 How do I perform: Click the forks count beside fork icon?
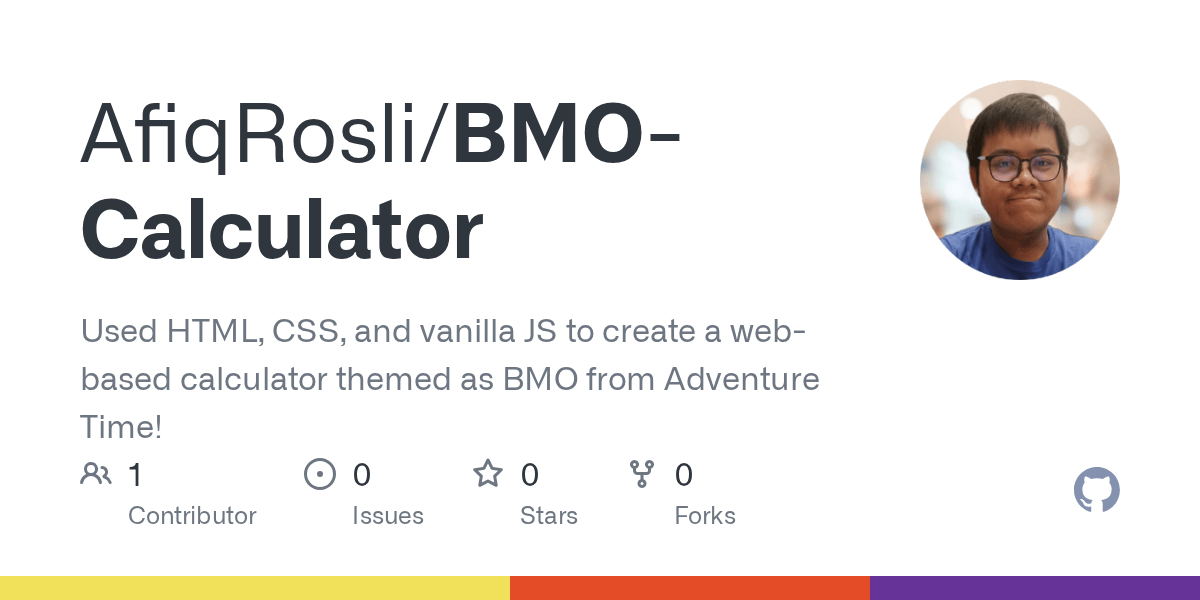point(684,474)
